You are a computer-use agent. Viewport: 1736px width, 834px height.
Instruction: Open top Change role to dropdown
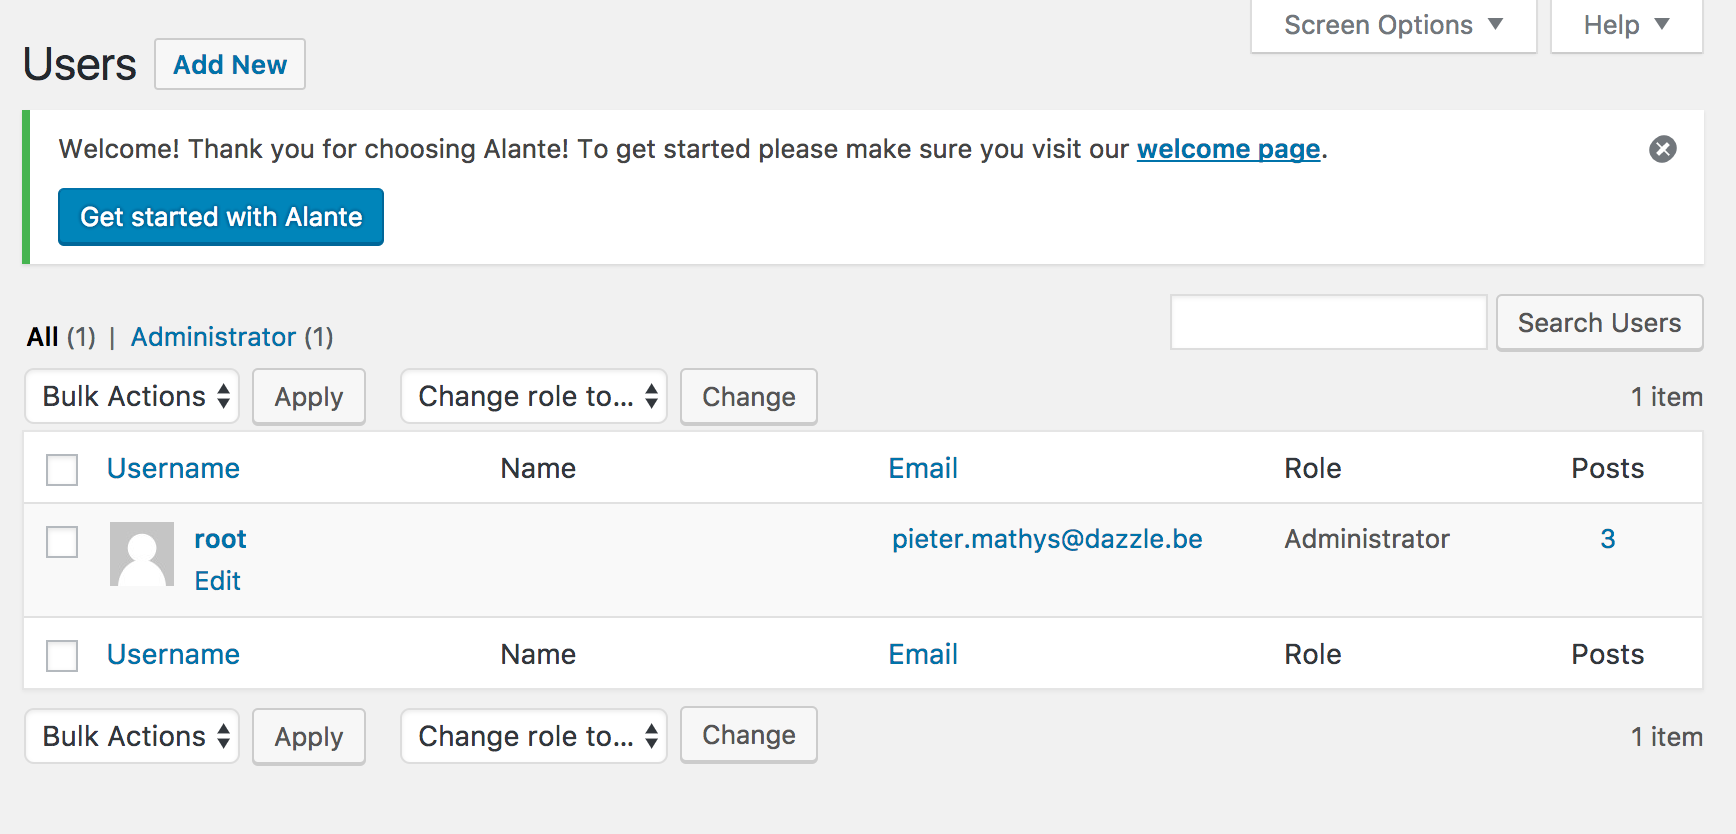(x=534, y=397)
